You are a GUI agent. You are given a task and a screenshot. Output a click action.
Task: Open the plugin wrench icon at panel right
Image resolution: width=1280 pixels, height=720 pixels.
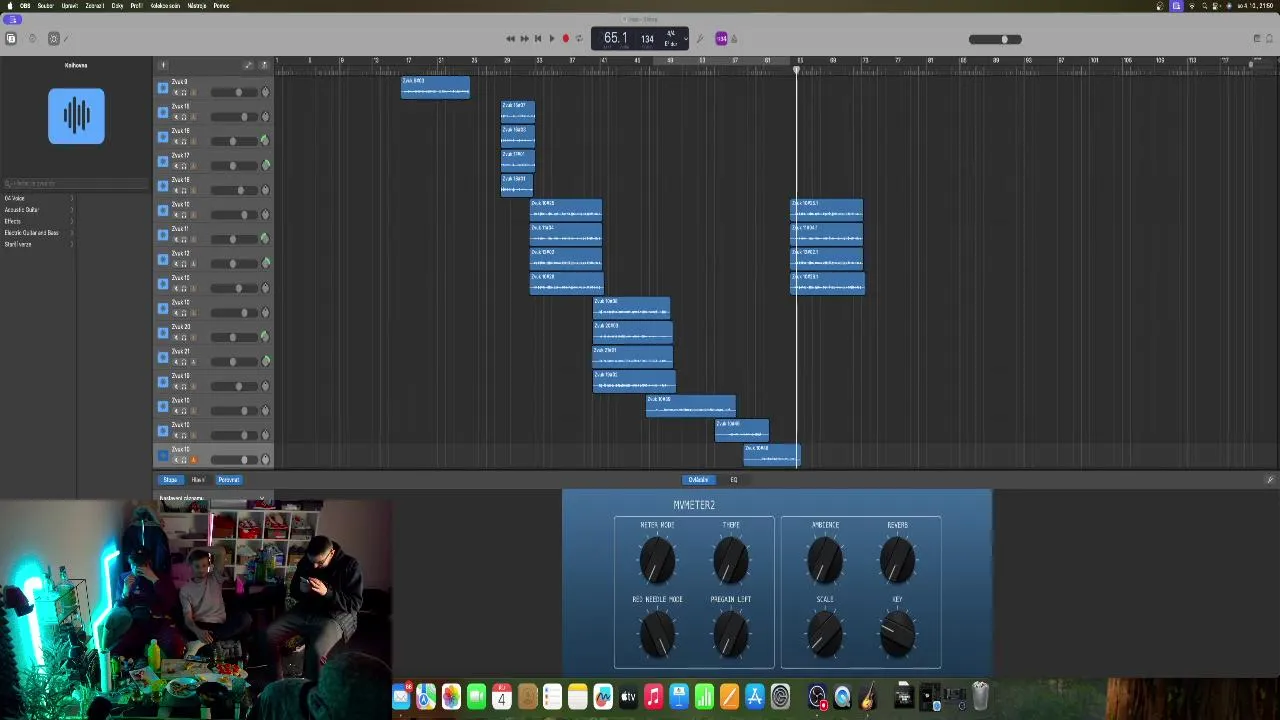pos(1270,480)
